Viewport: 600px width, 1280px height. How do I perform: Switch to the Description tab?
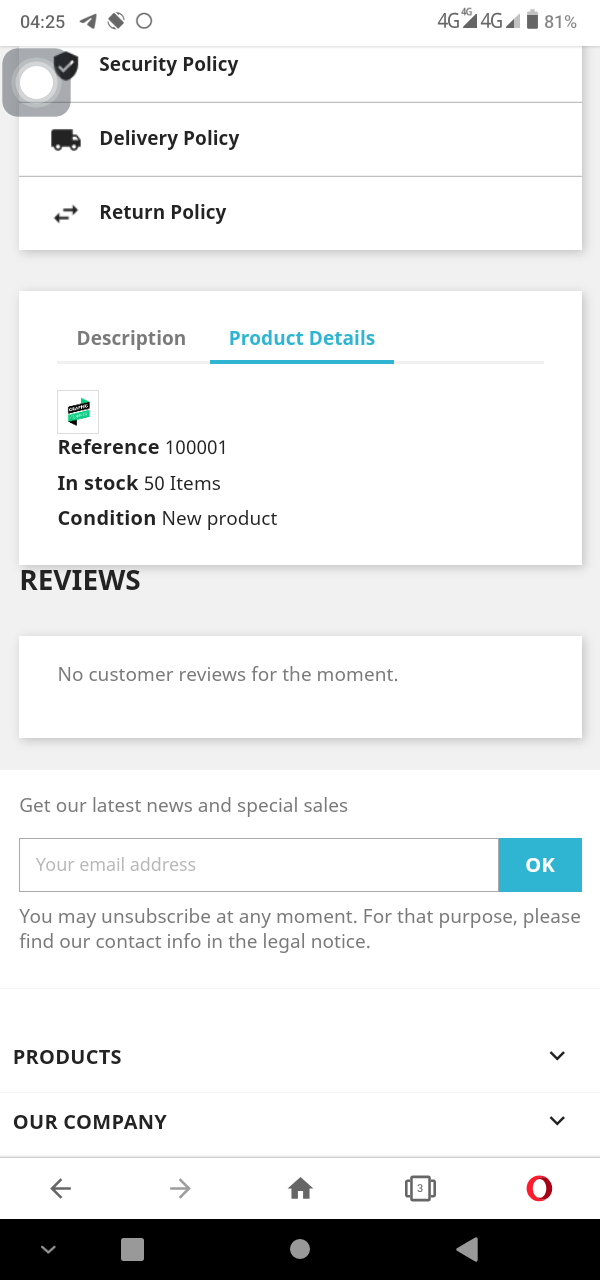pyautogui.click(x=131, y=338)
